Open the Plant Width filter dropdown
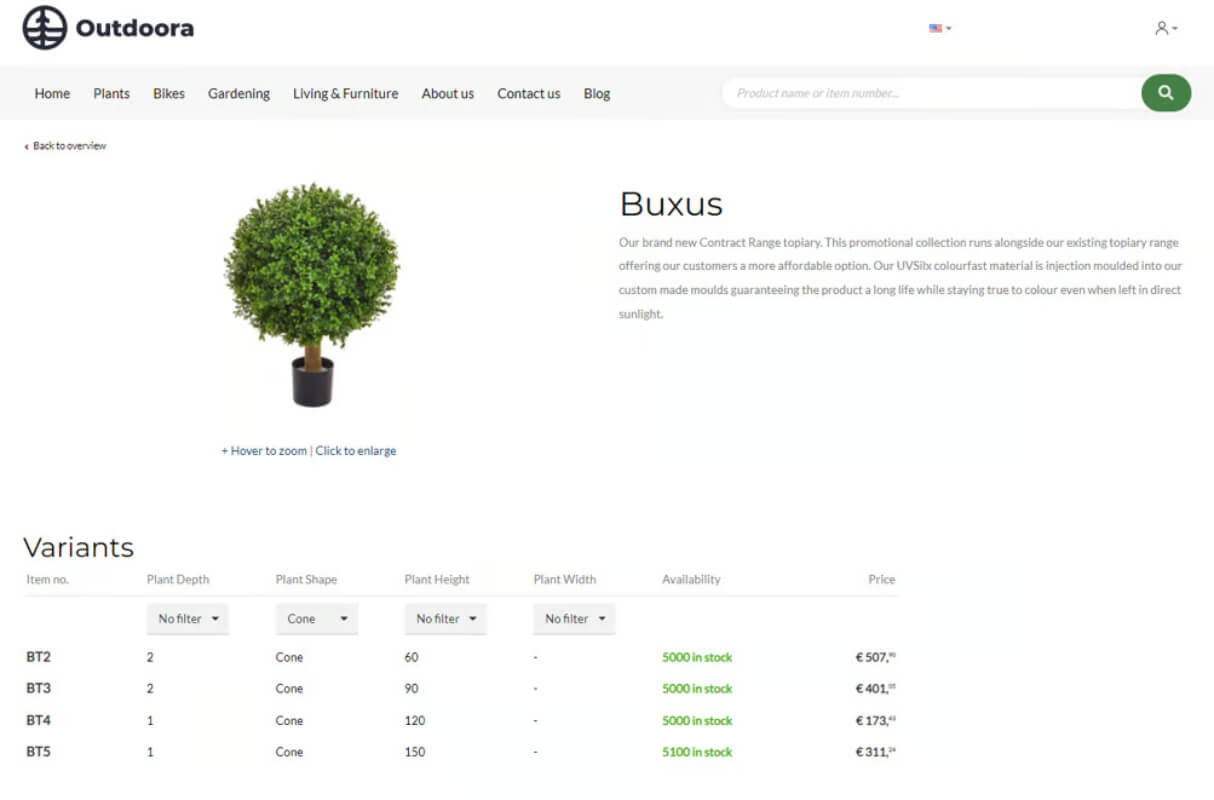 575,619
